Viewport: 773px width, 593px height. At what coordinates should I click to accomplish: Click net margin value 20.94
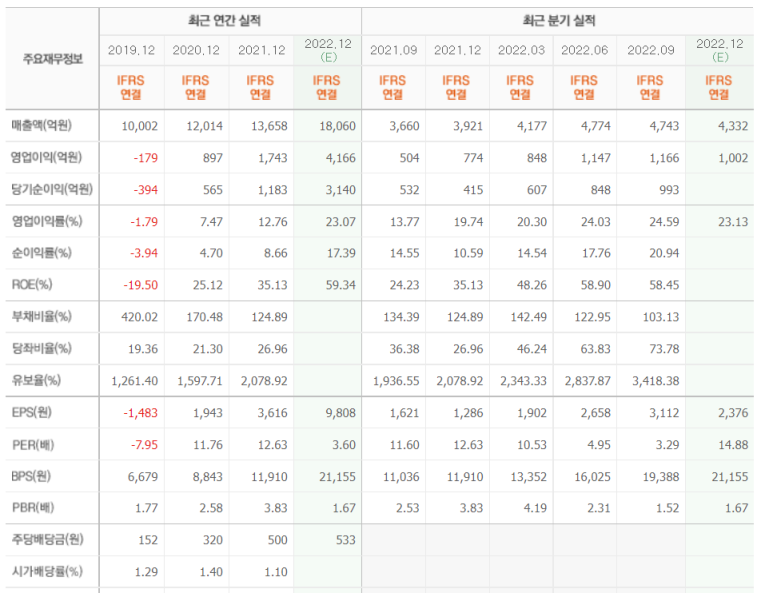664,253
